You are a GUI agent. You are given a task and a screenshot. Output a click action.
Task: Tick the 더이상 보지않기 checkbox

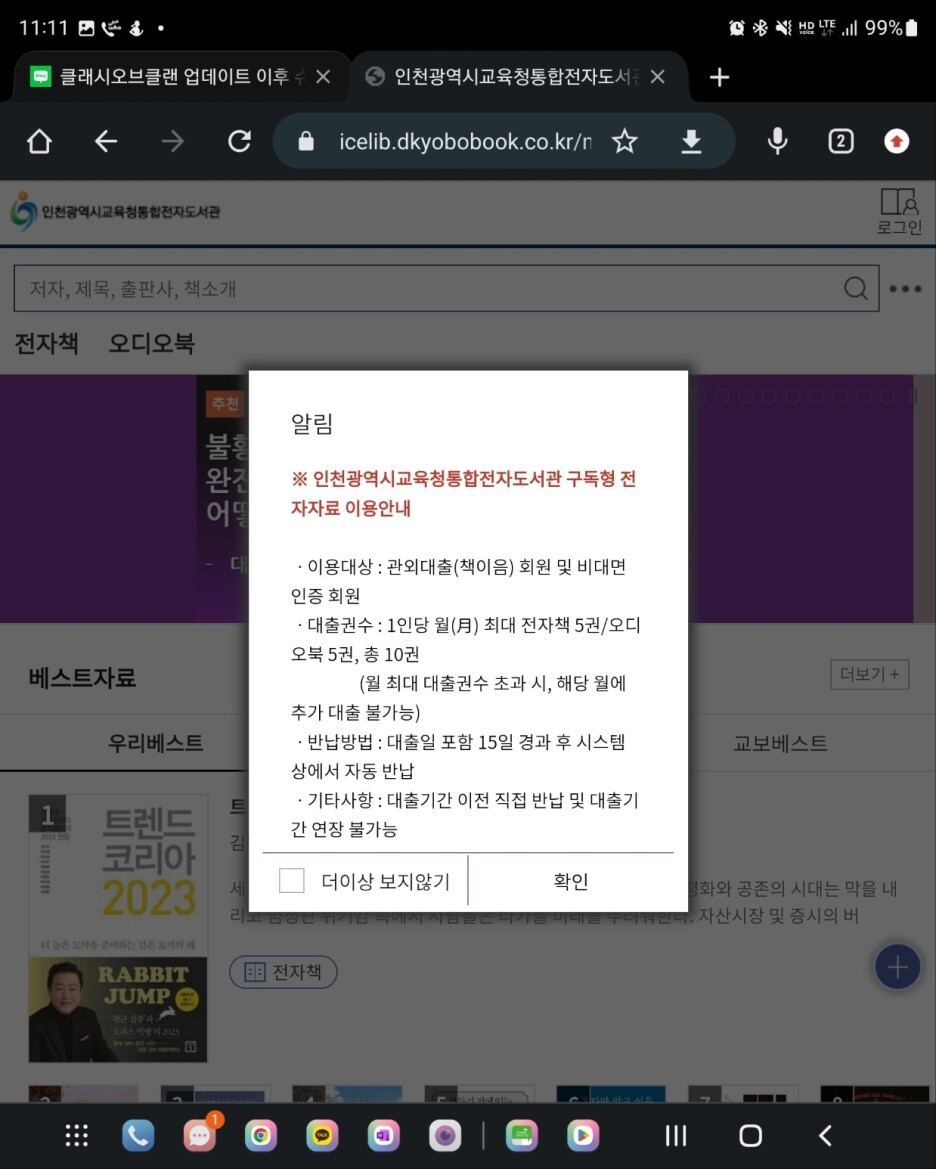point(292,880)
